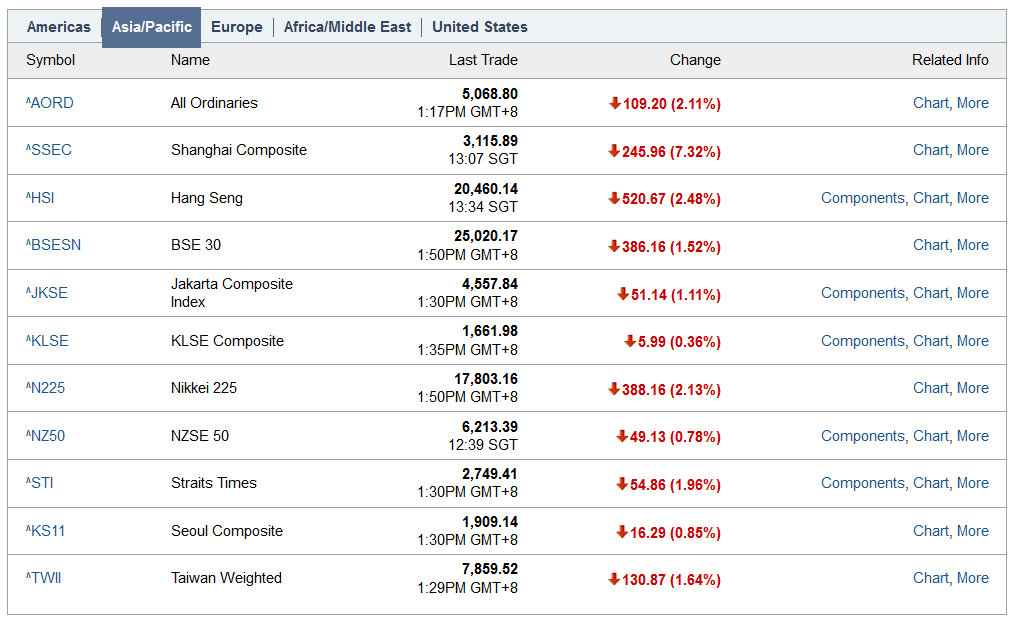This screenshot has height=621, width=1013.
Task: Open More for Taiwan Weighted
Action: coord(972,578)
